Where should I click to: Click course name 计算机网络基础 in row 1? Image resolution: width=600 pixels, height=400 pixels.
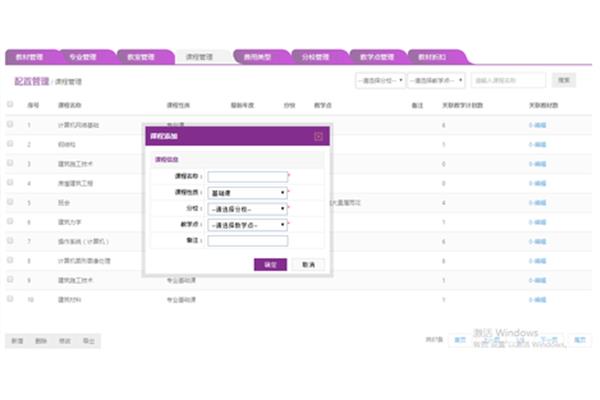pos(78,125)
